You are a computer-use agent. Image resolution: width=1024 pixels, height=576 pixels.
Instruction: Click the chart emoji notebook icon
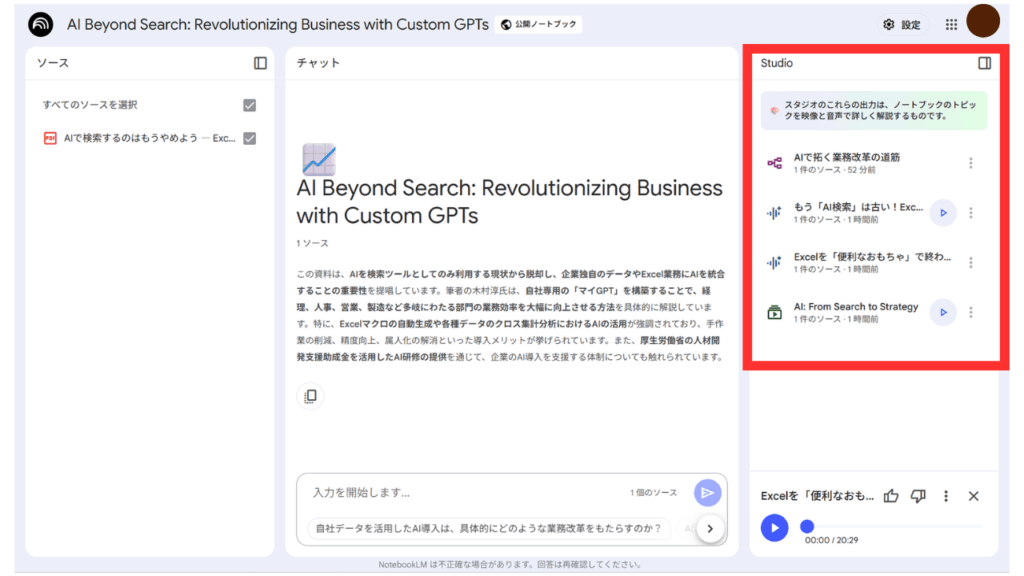coord(319,159)
